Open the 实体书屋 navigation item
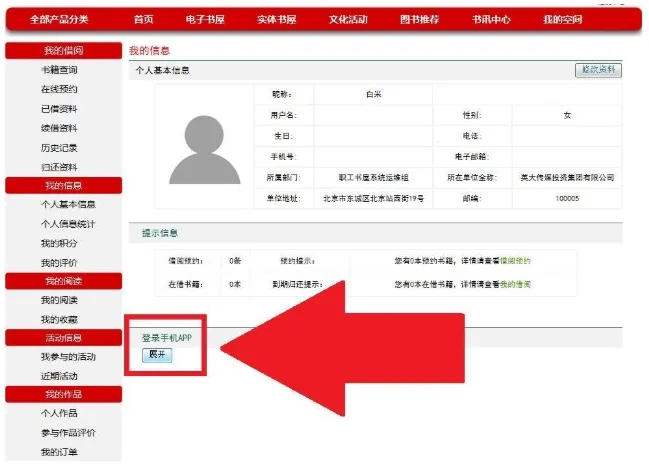649x470 pixels. coord(276,19)
